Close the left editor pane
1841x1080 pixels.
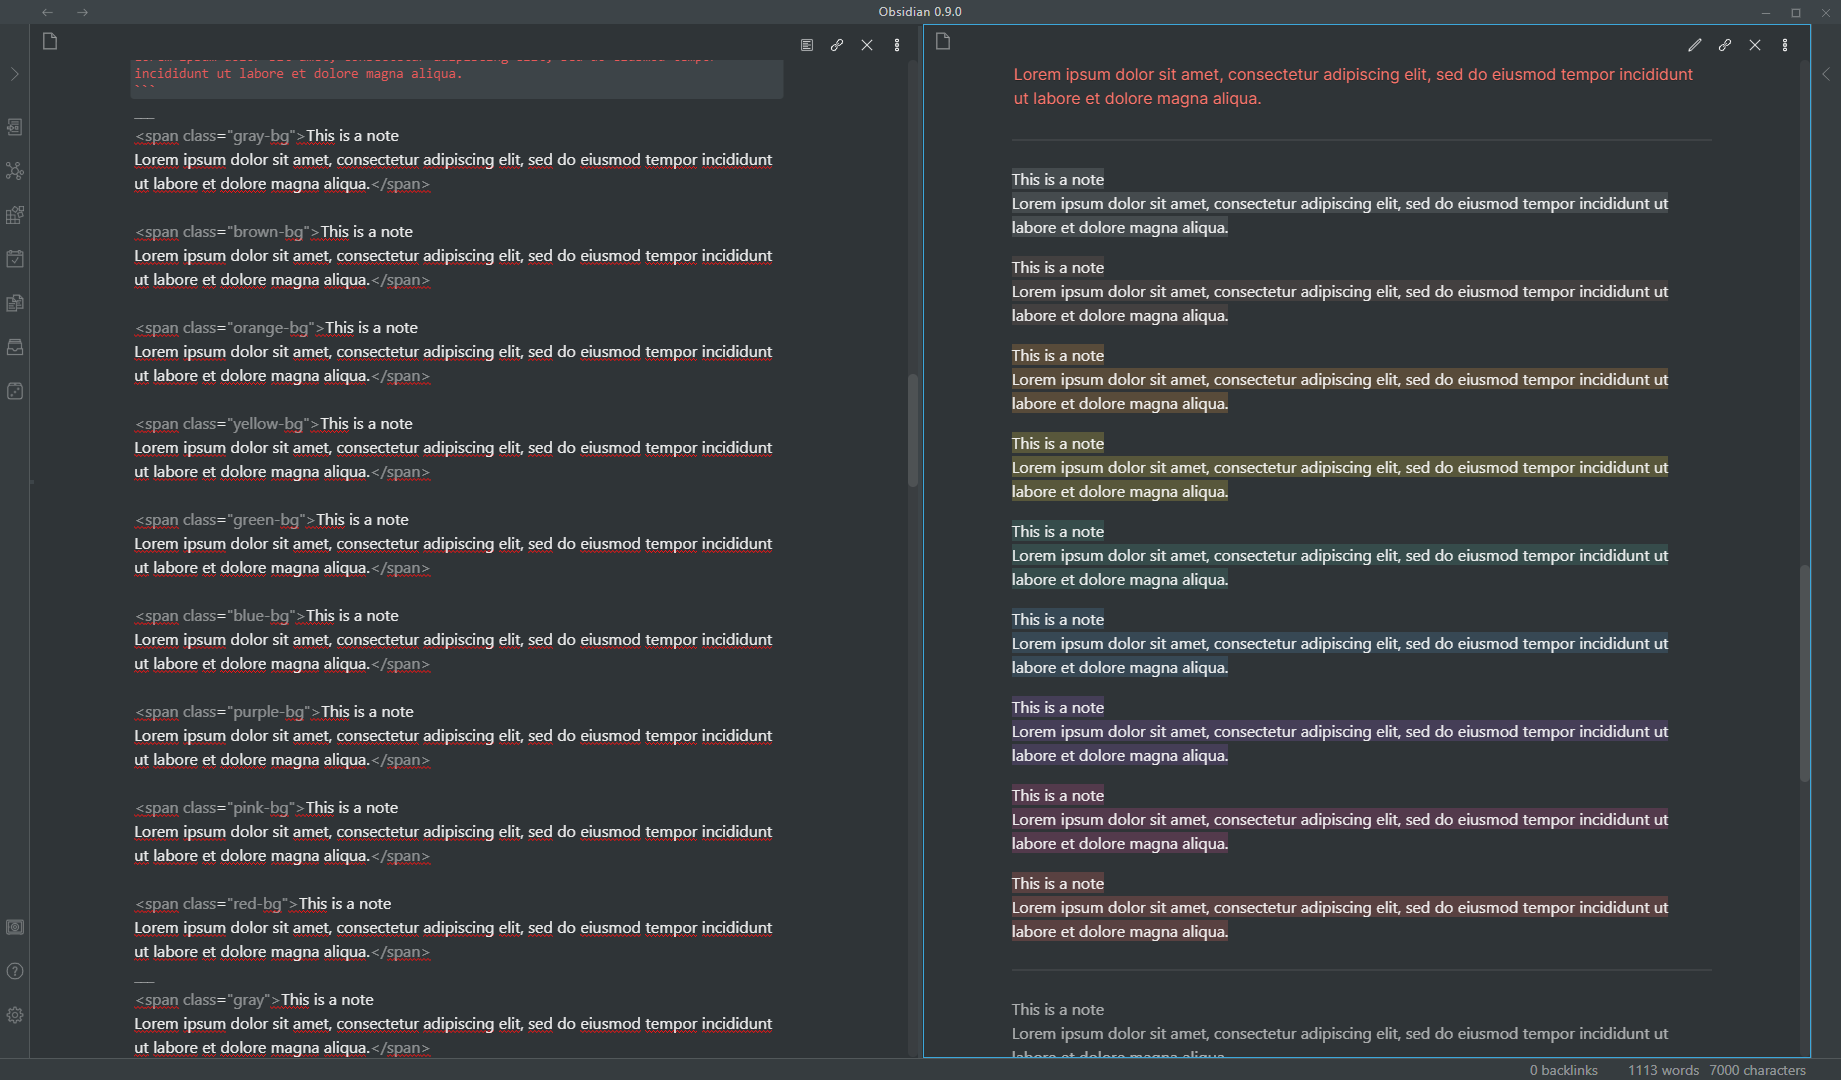(867, 45)
